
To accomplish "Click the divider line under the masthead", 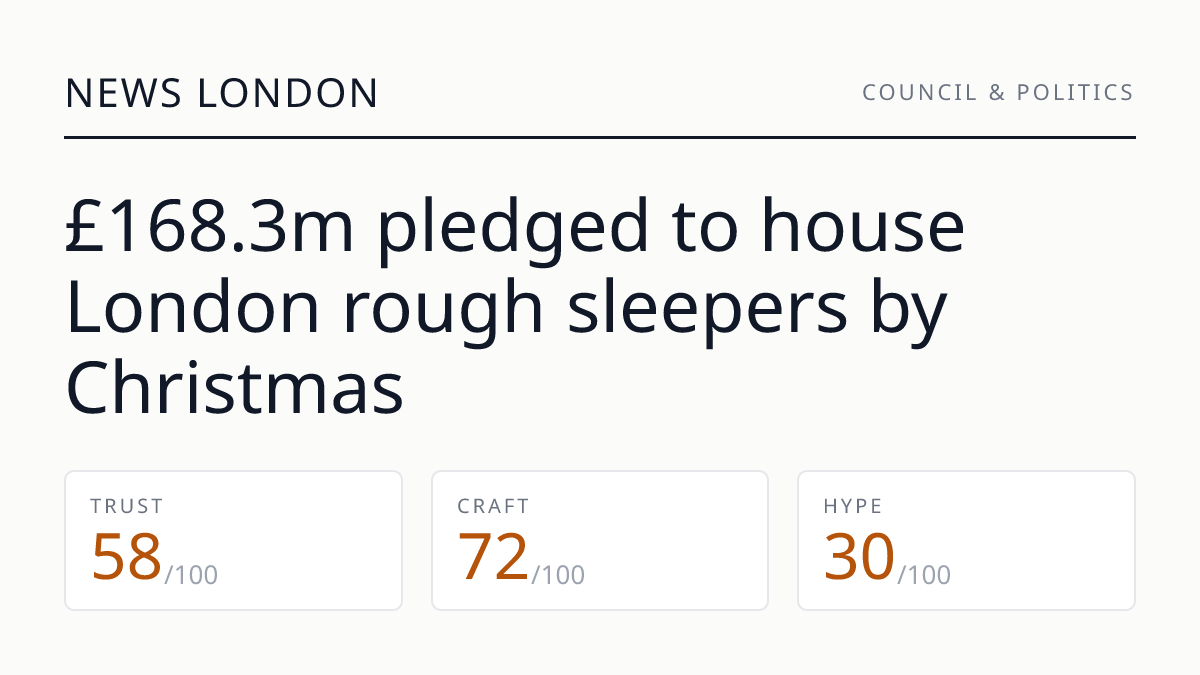I will pyautogui.click(x=600, y=137).
